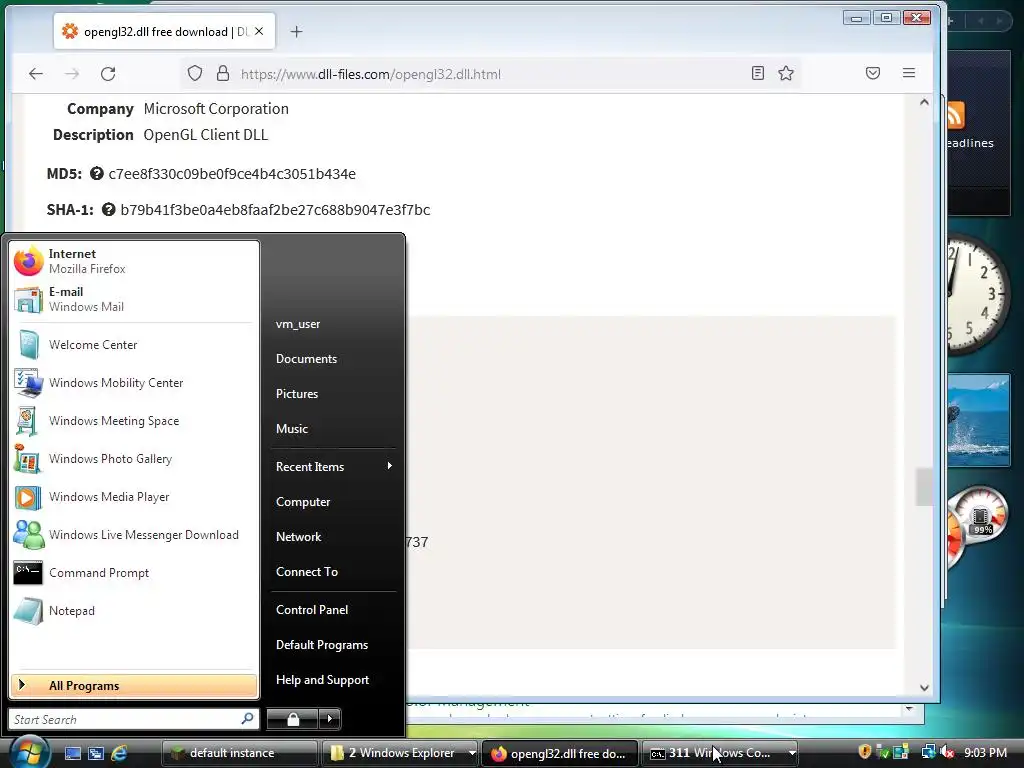
Task: Click SHA-1 help question icon
Action: (108, 210)
